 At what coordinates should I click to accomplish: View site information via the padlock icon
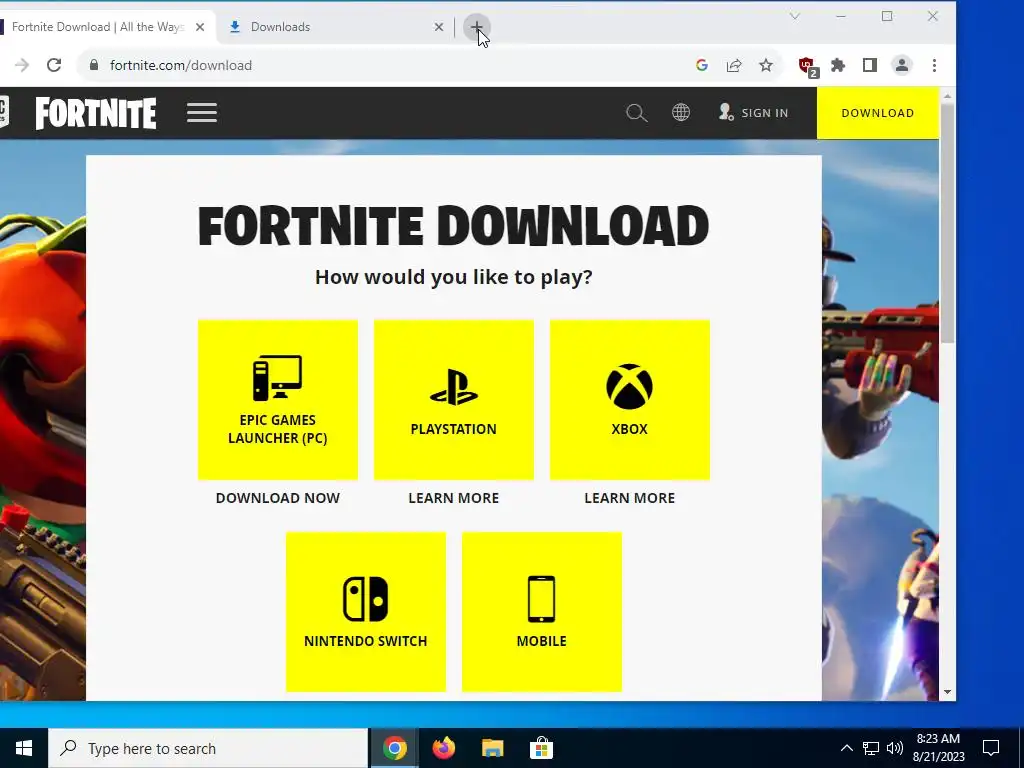point(94,65)
